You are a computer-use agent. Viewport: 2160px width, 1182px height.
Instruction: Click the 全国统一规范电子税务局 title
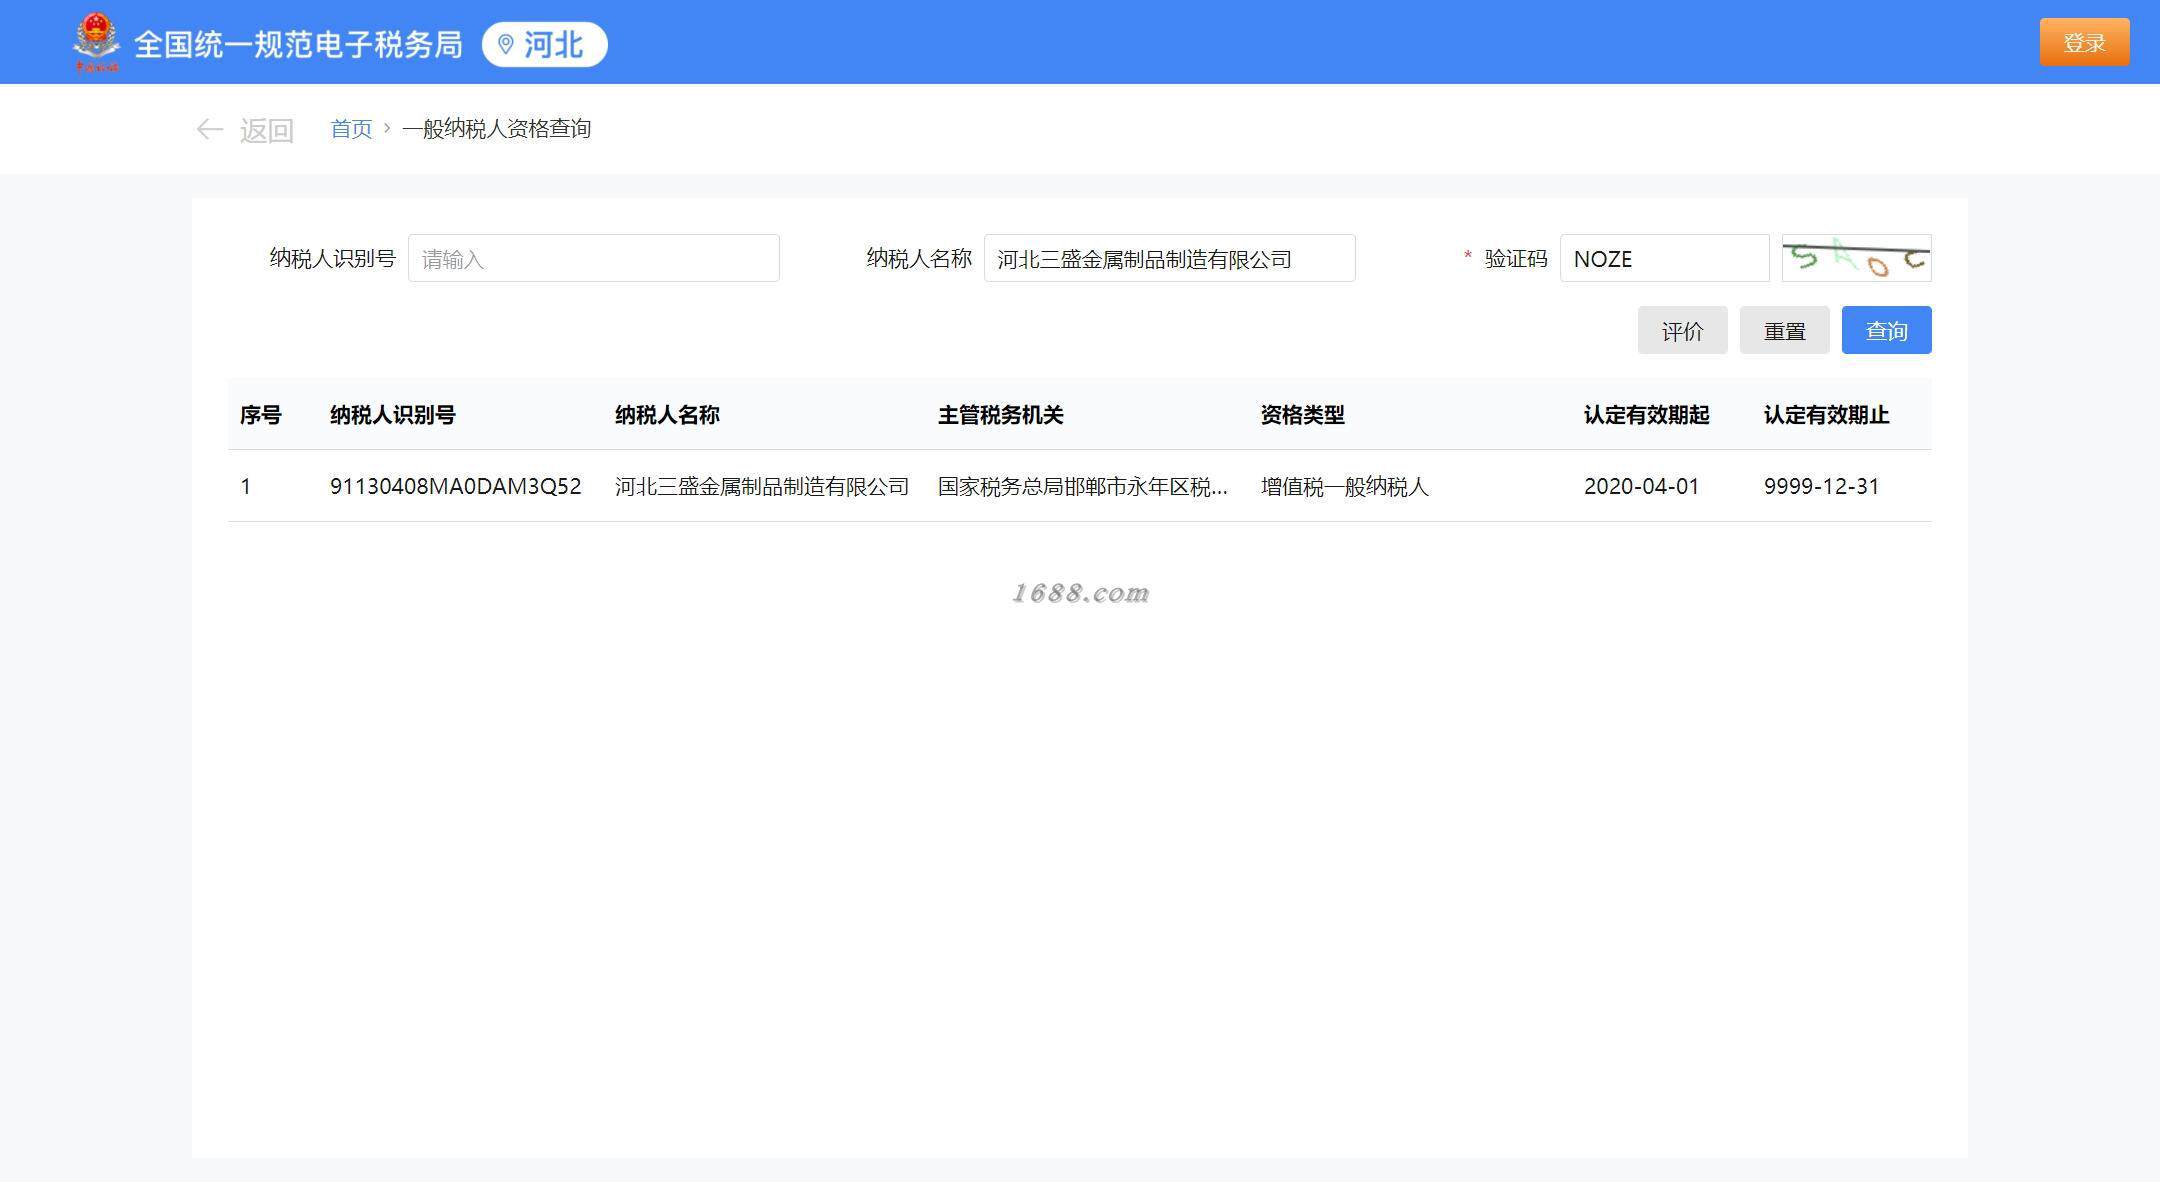click(298, 45)
